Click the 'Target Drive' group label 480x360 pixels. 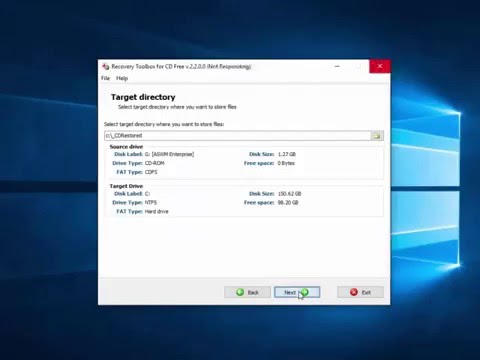126,186
